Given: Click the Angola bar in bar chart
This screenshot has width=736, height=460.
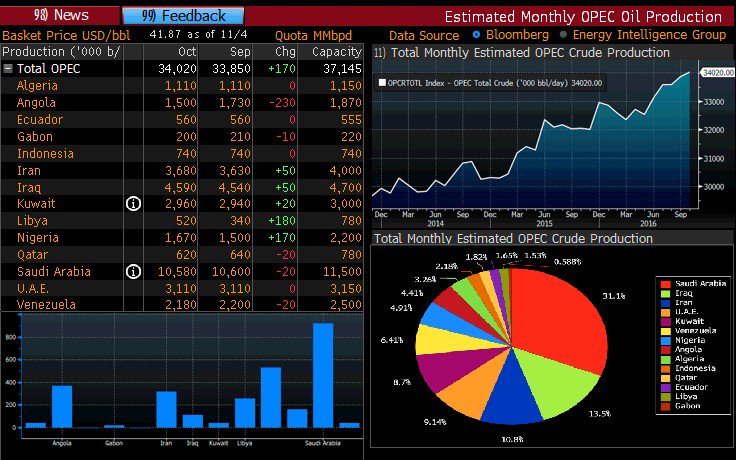Looking at the screenshot, I should tap(62, 406).
